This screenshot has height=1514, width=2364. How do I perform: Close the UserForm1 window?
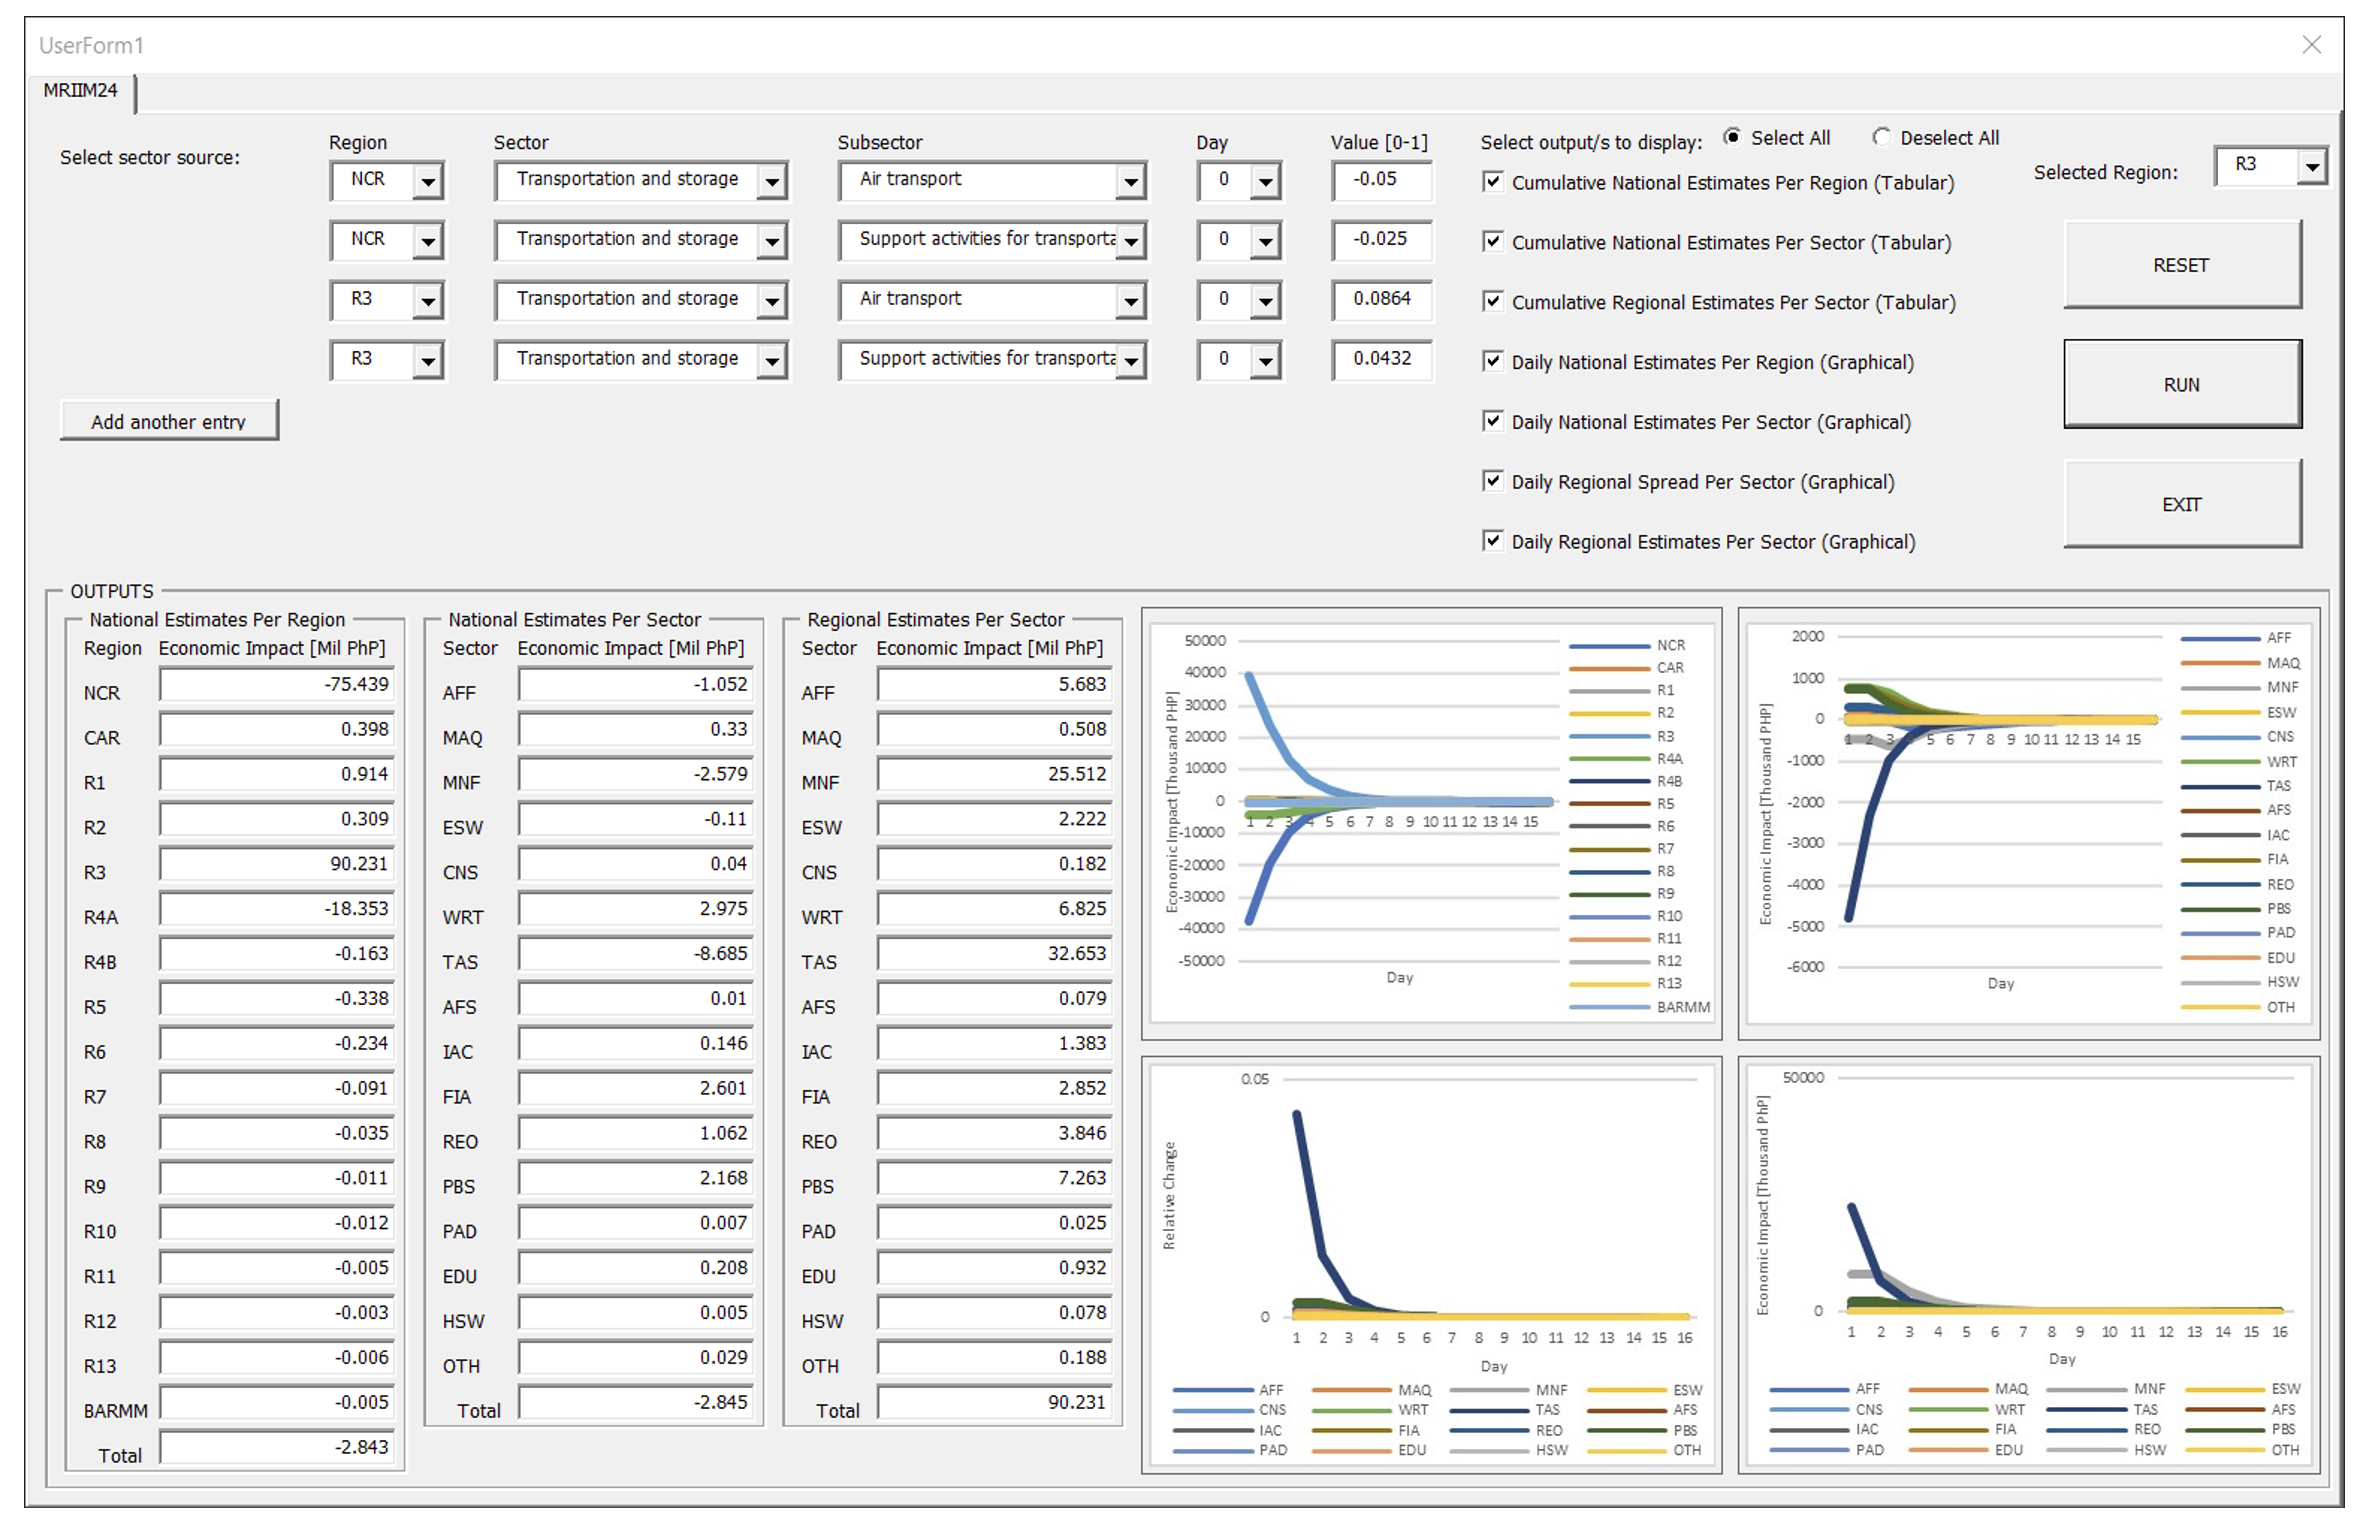pos(2310,45)
